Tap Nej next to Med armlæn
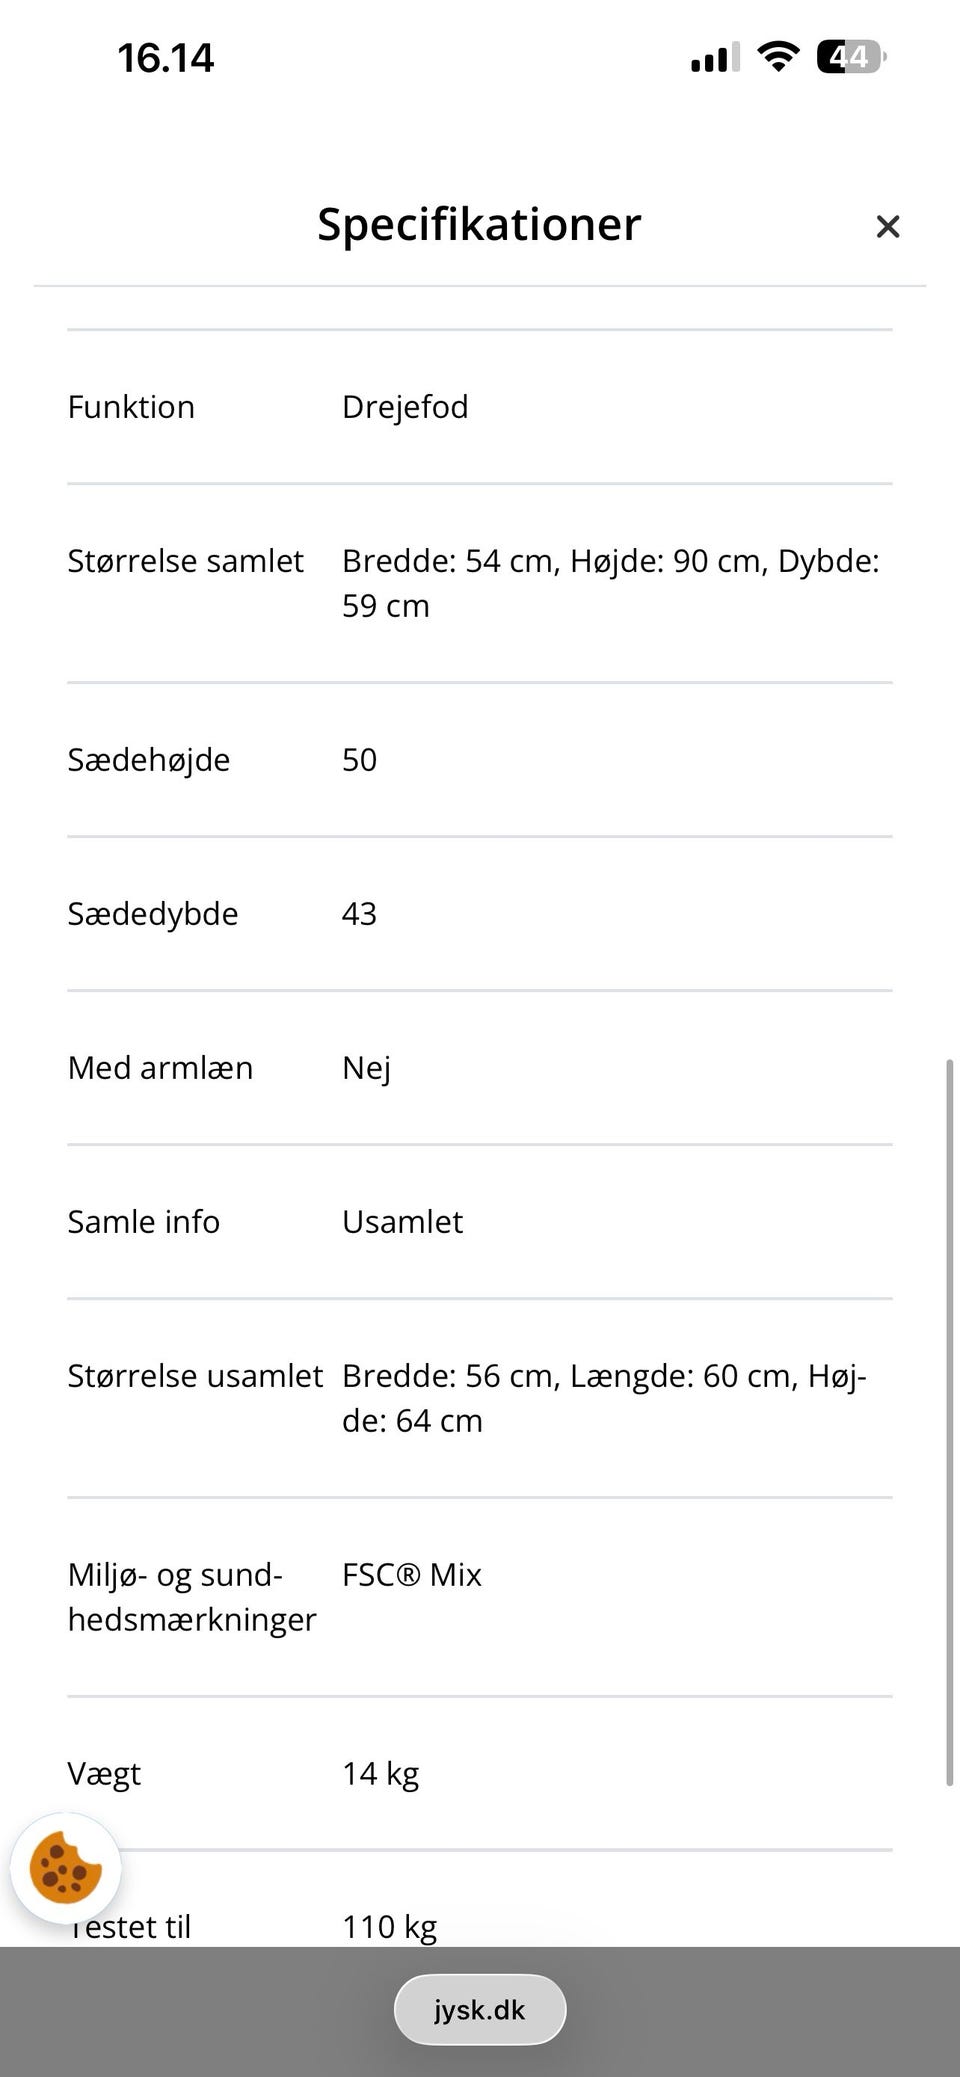960x2077 pixels. point(366,1067)
